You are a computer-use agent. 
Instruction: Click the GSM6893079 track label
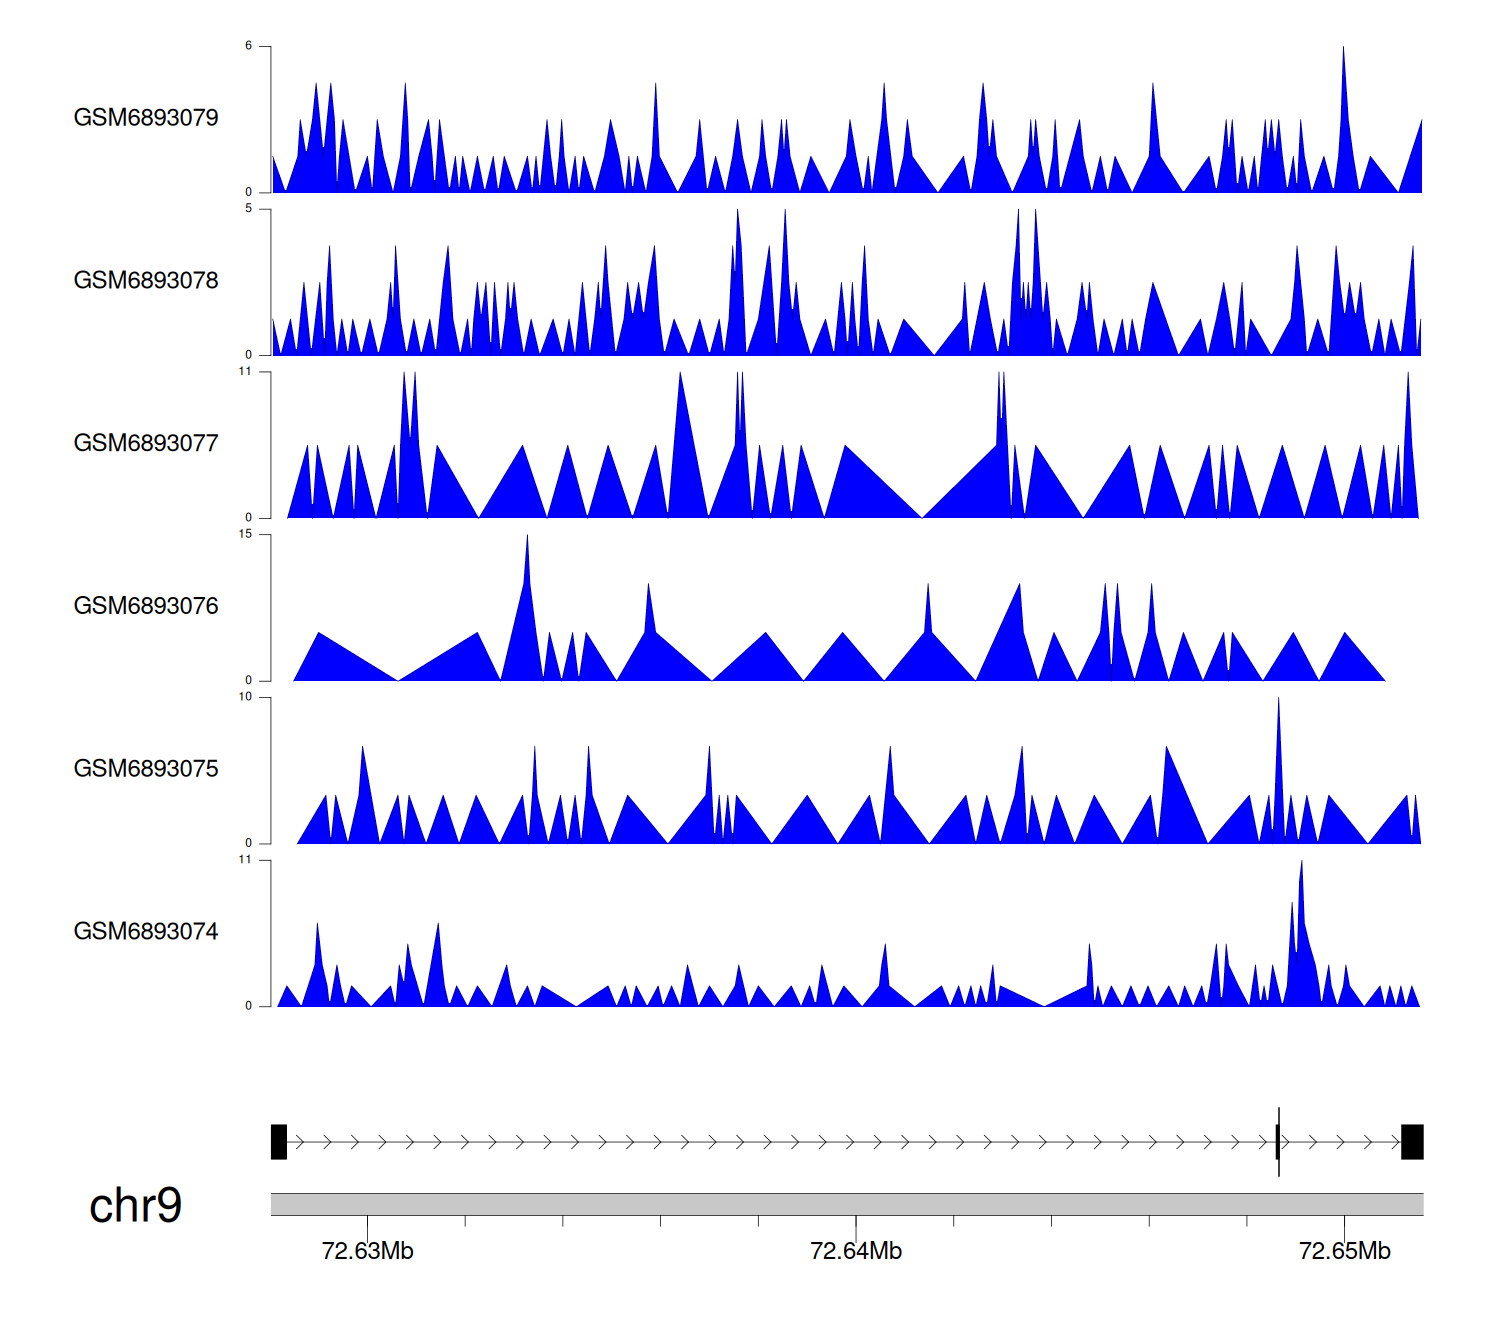tap(146, 117)
